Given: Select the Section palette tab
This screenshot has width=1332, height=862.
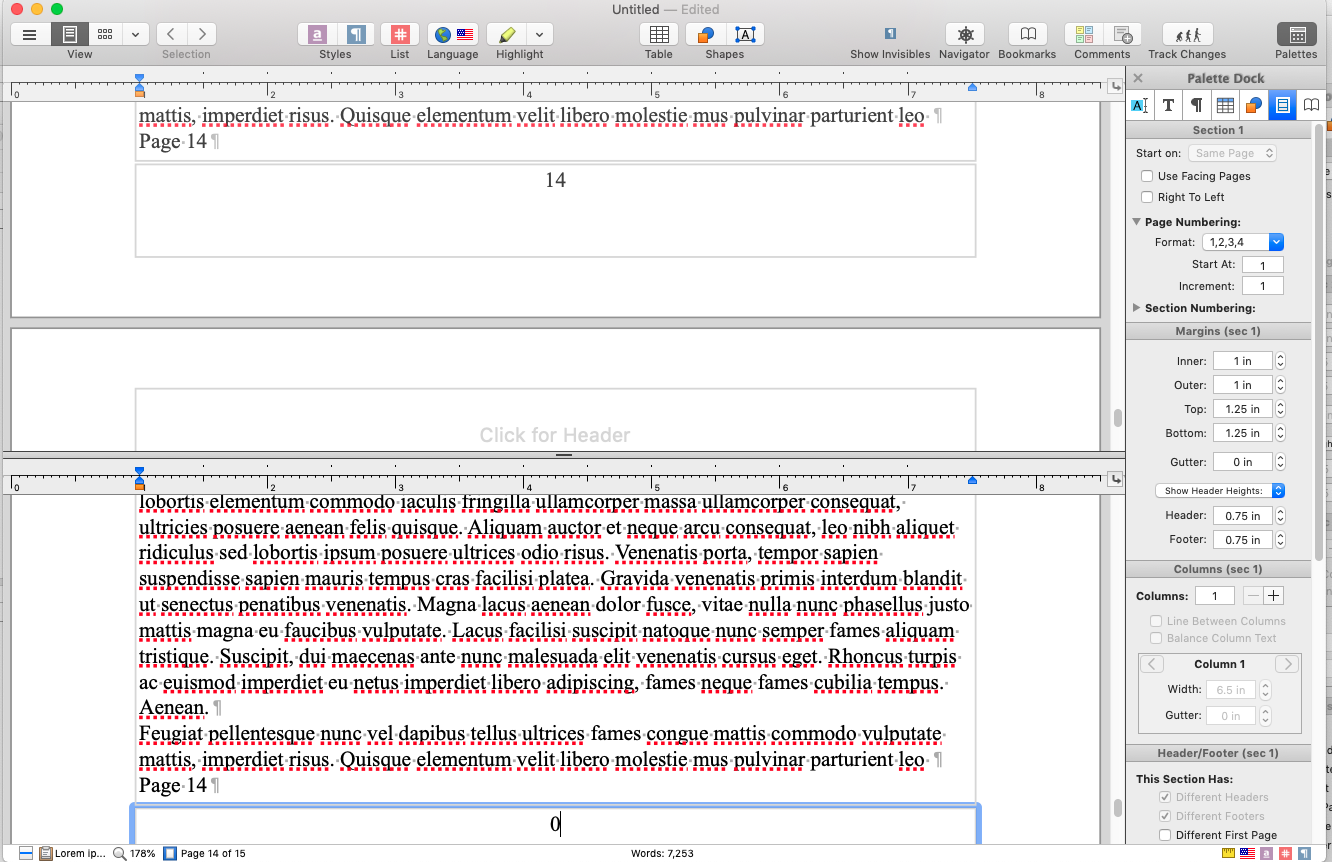Looking at the screenshot, I should [1282, 104].
